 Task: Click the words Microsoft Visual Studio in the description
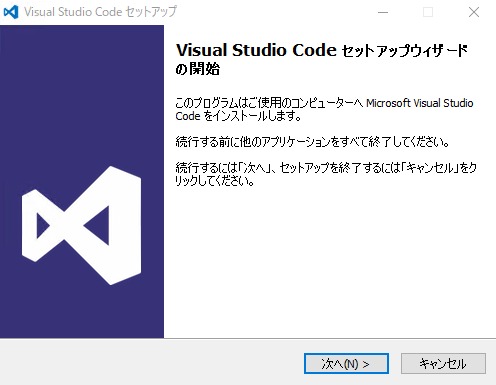click(420, 103)
